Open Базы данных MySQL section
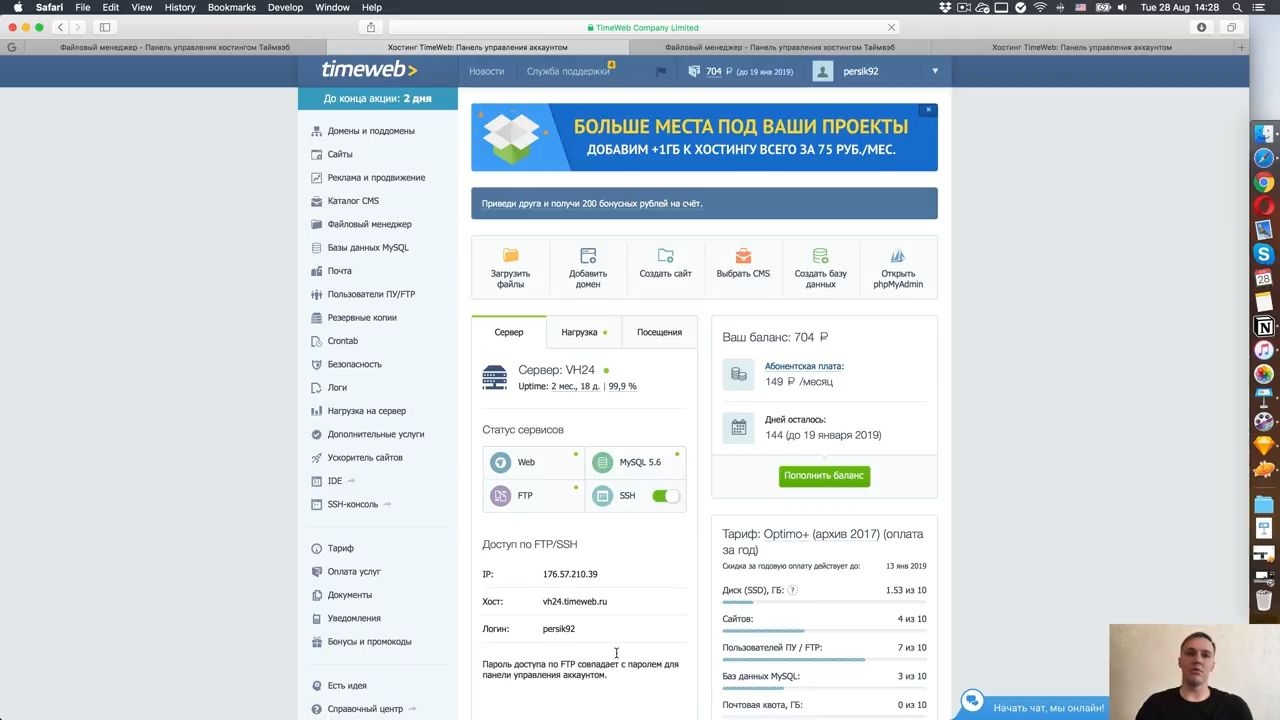Image resolution: width=1280 pixels, height=720 pixels. pyautogui.click(x=368, y=248)
